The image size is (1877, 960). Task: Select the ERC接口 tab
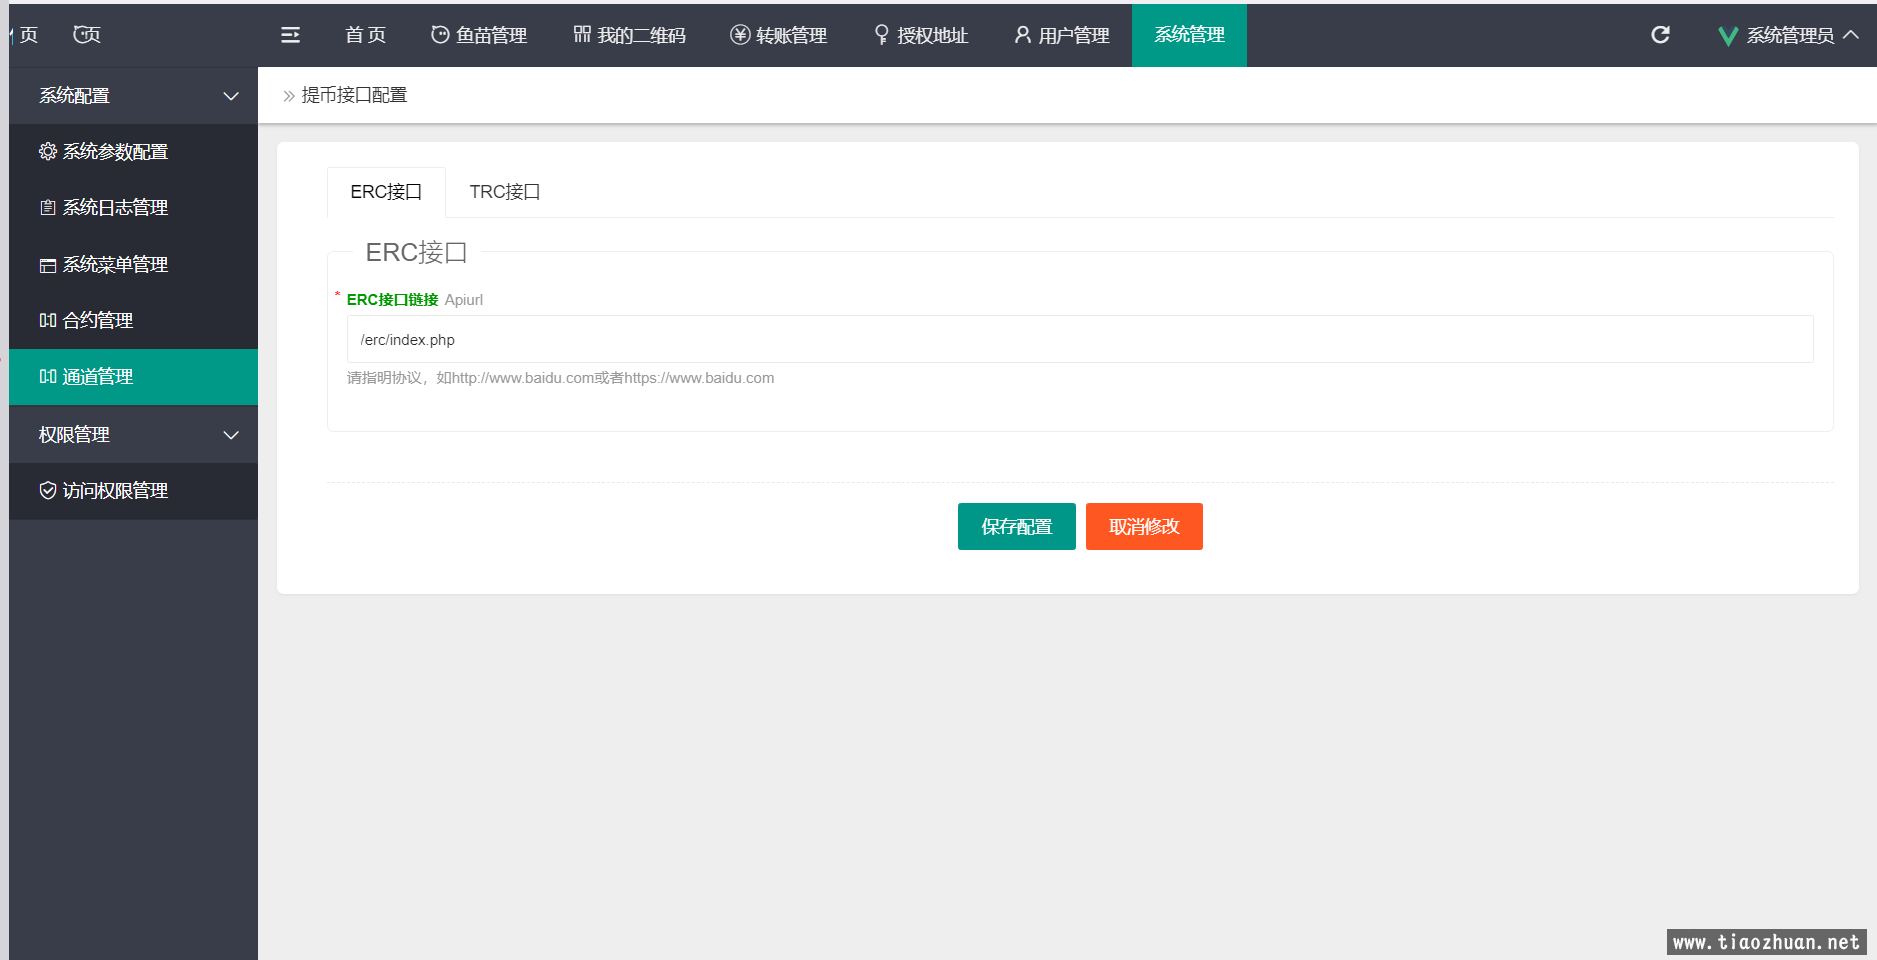coord(386,192)
